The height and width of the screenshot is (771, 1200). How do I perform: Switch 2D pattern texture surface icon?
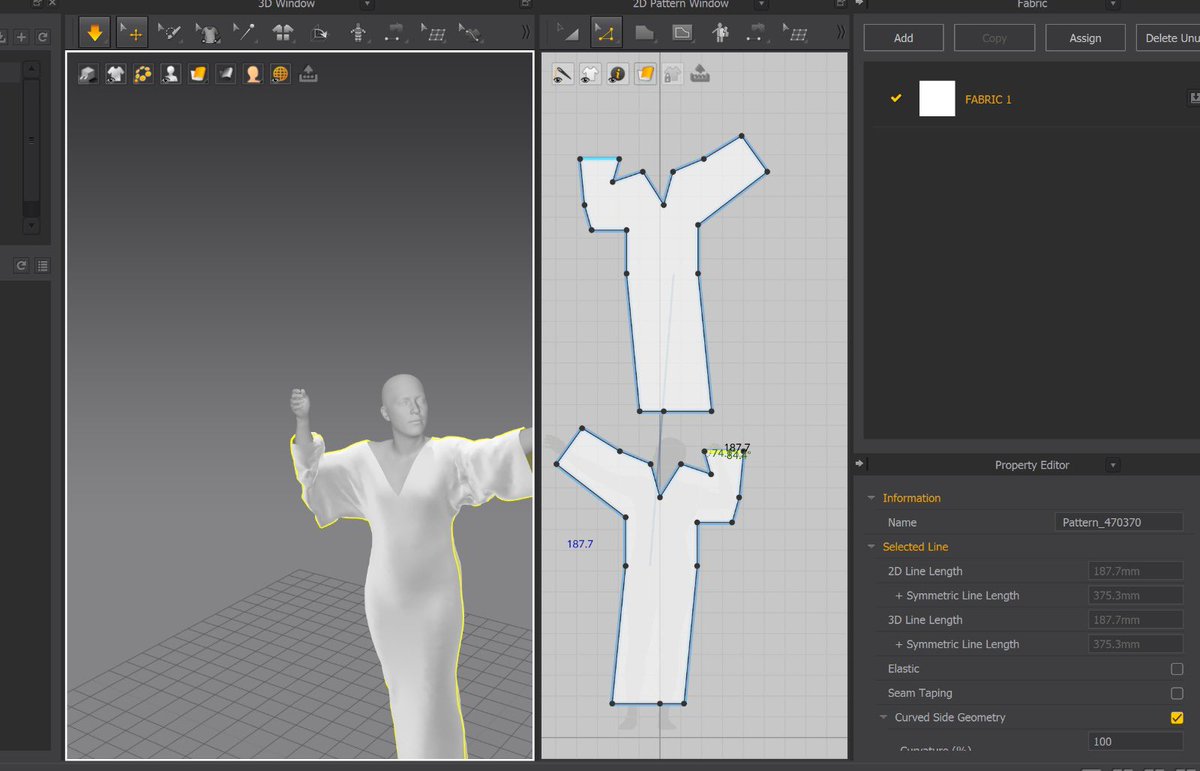[x=646, y=74]
